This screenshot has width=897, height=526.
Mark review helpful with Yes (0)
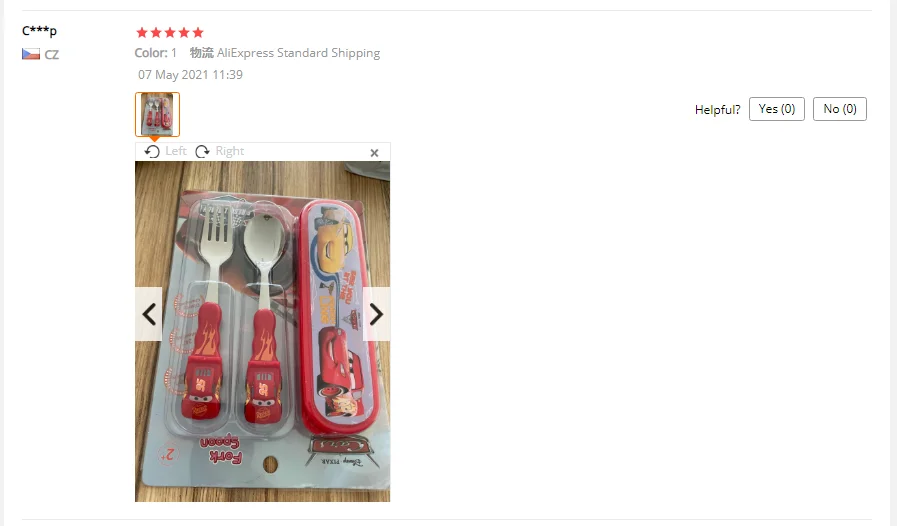pos(777,109)
